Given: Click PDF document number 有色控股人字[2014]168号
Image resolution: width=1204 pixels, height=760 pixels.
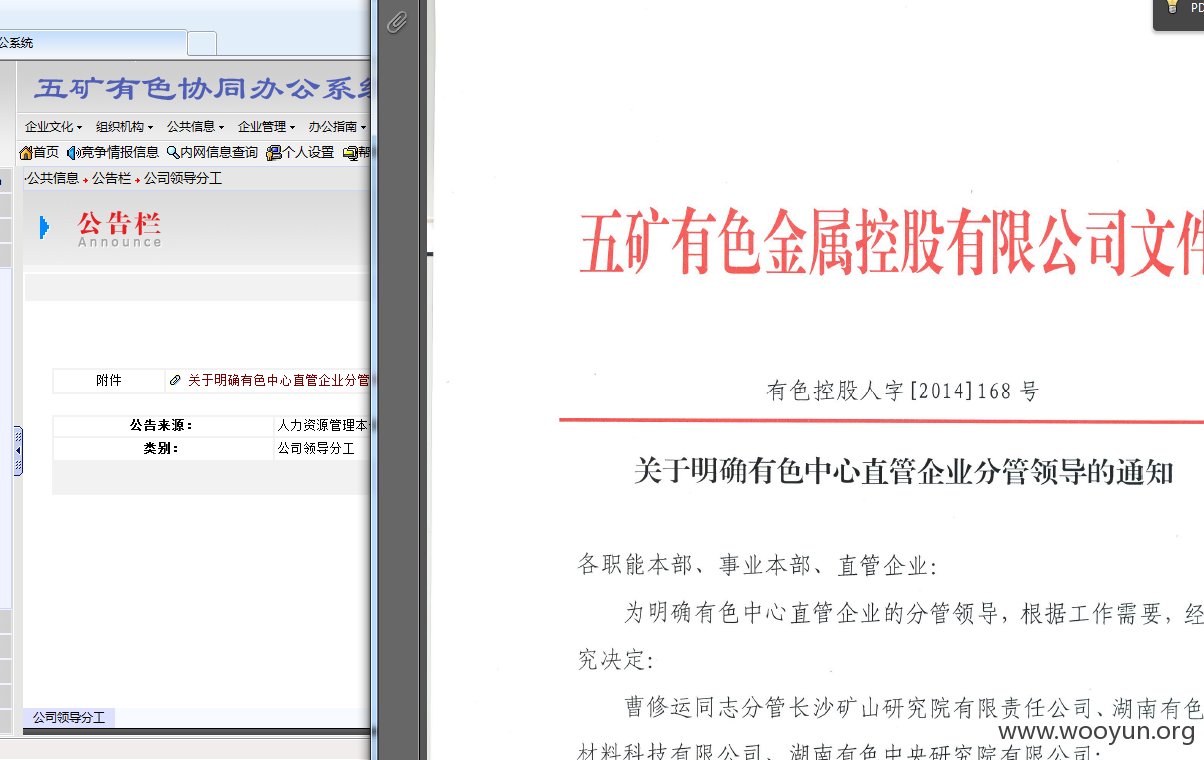Looking at the screenshot, I should click(903, 391).
